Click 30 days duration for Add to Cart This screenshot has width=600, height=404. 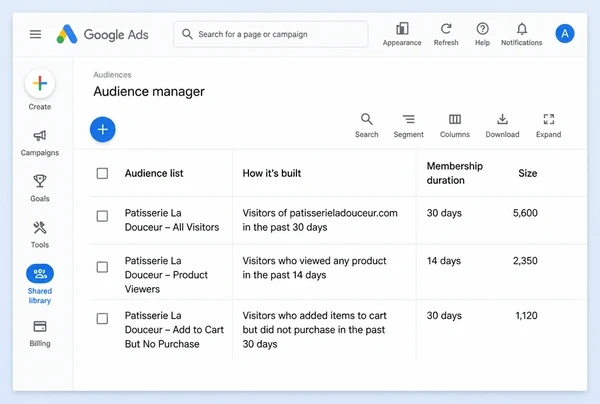[x=444, y=316]
